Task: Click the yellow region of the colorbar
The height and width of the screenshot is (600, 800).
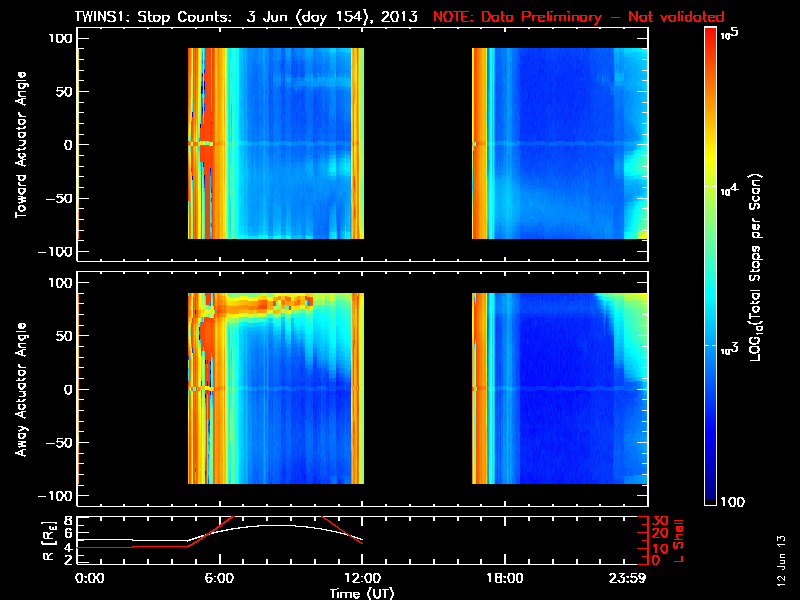Action: tap(711, 161)
